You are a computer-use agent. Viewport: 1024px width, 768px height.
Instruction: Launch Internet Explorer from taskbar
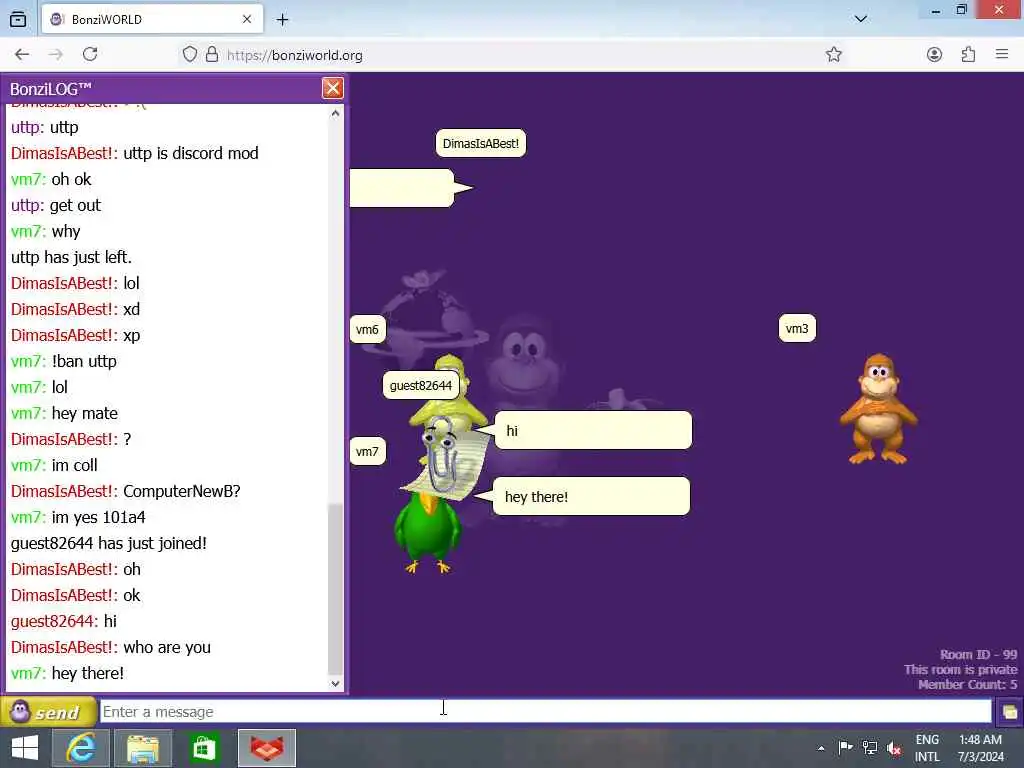(80, 748)
